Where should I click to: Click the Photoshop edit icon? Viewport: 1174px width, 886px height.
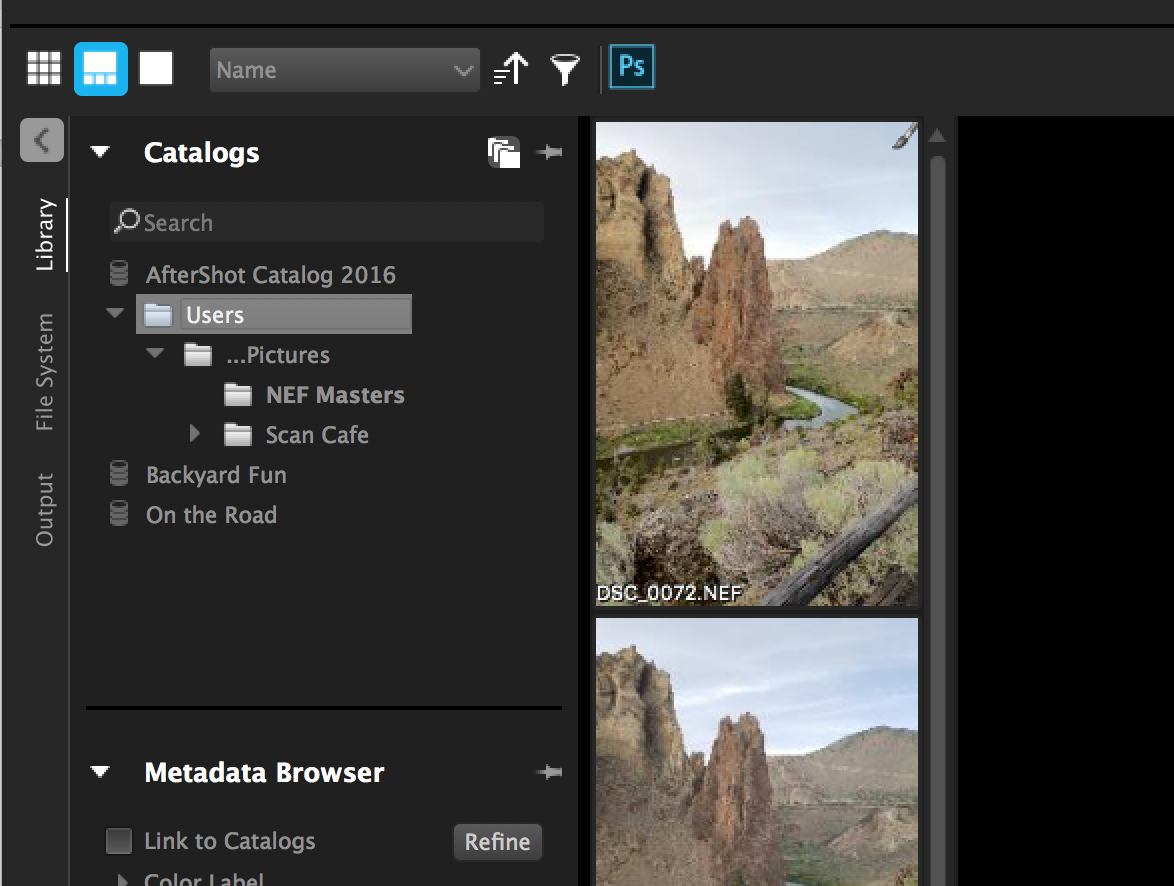coord(632,68)
